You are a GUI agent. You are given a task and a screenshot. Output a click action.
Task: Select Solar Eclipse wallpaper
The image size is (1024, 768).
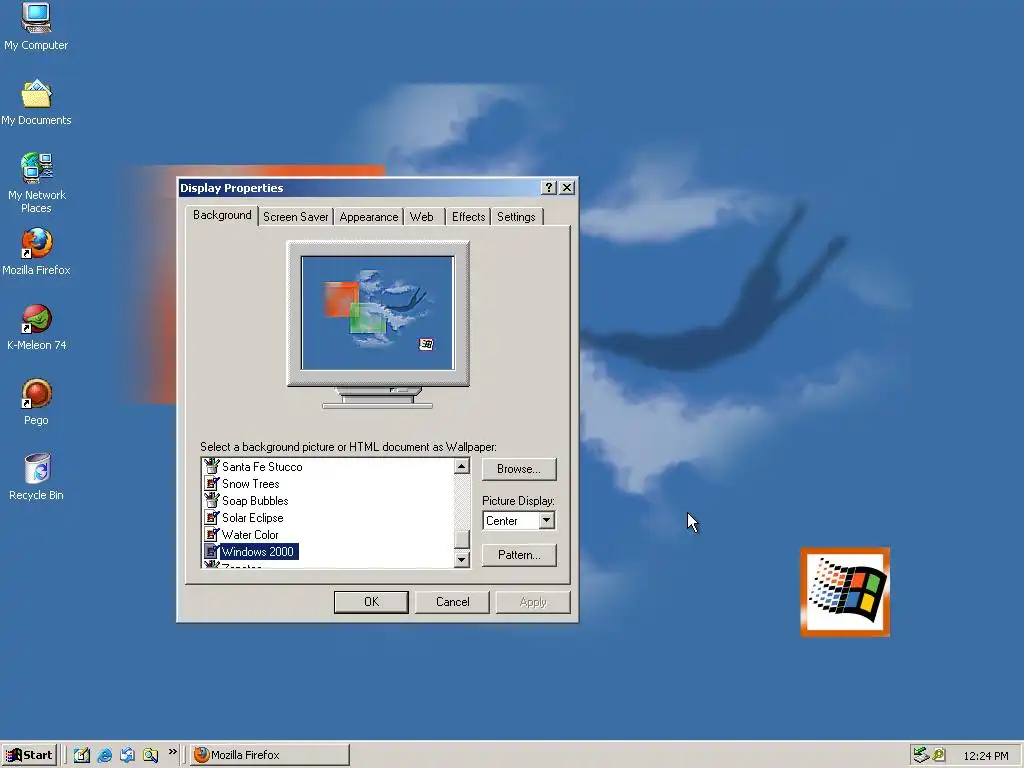pyautogui.click(x=252, y=518)
